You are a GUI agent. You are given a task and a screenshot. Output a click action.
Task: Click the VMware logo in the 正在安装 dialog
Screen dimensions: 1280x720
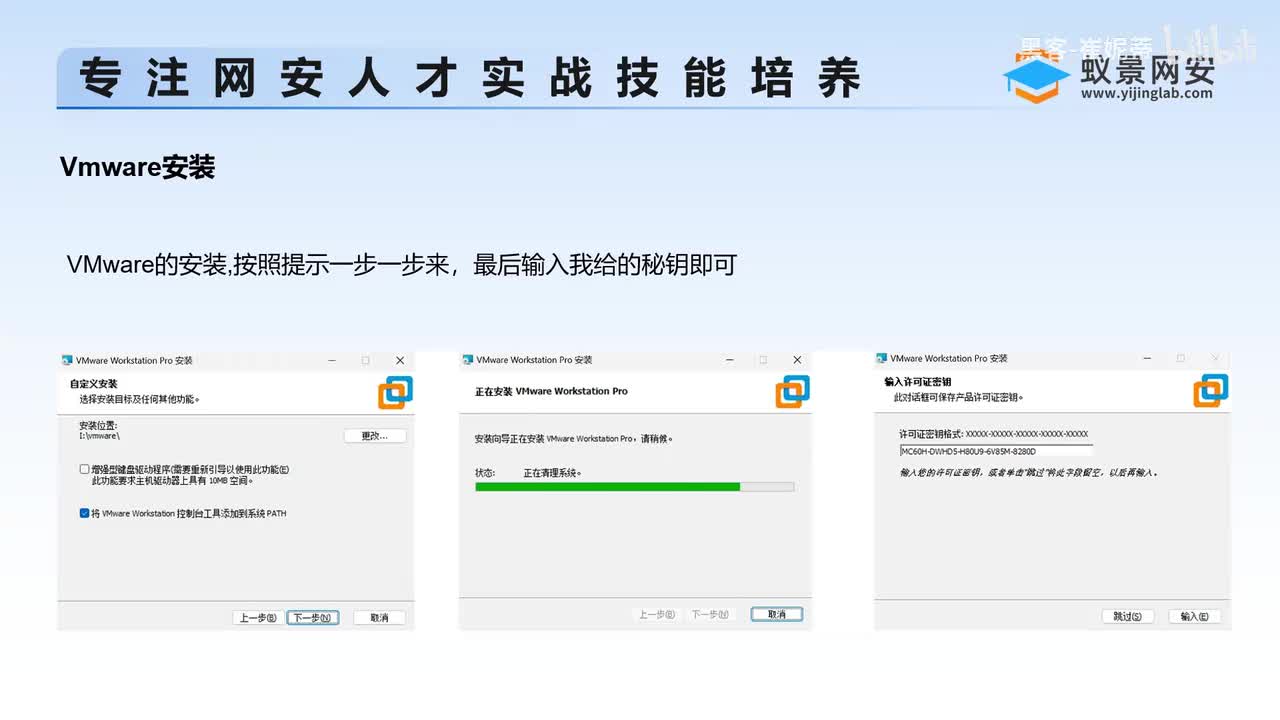pyautogui.click(x=792, y=391)
